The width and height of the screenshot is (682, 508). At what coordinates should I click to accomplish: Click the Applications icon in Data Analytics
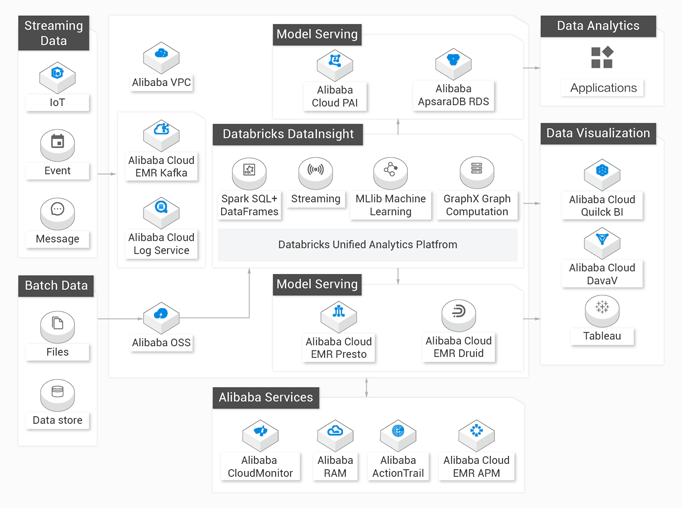[x=602, y=57]
